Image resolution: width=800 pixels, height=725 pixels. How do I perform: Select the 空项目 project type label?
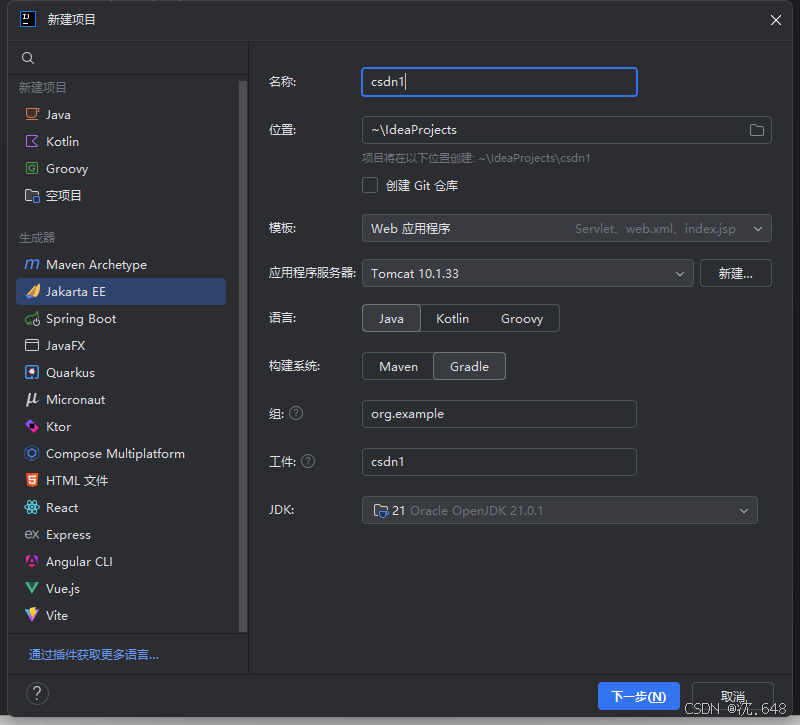point(64,195)
